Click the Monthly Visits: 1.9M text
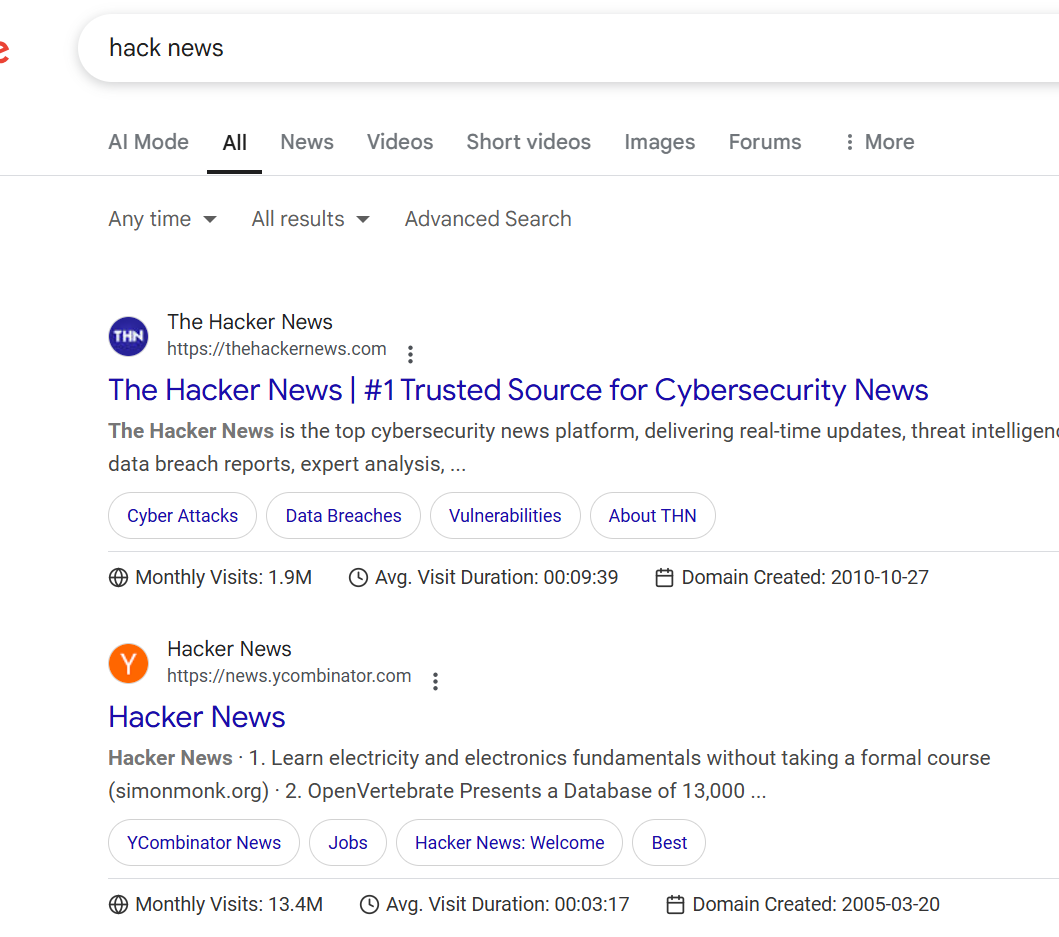The width and height of the screenshot is (1059, 937). [x=224, y=578]
